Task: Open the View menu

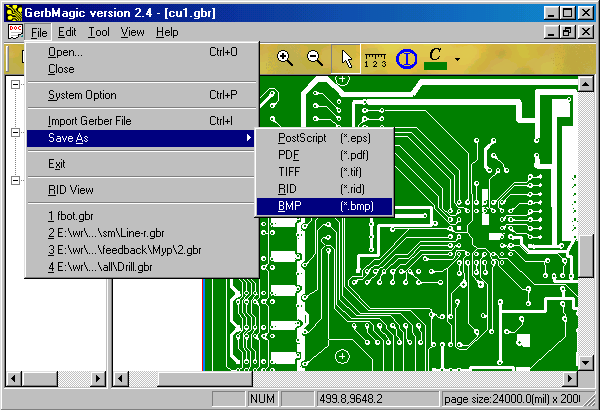Action: tap(132, 33)
